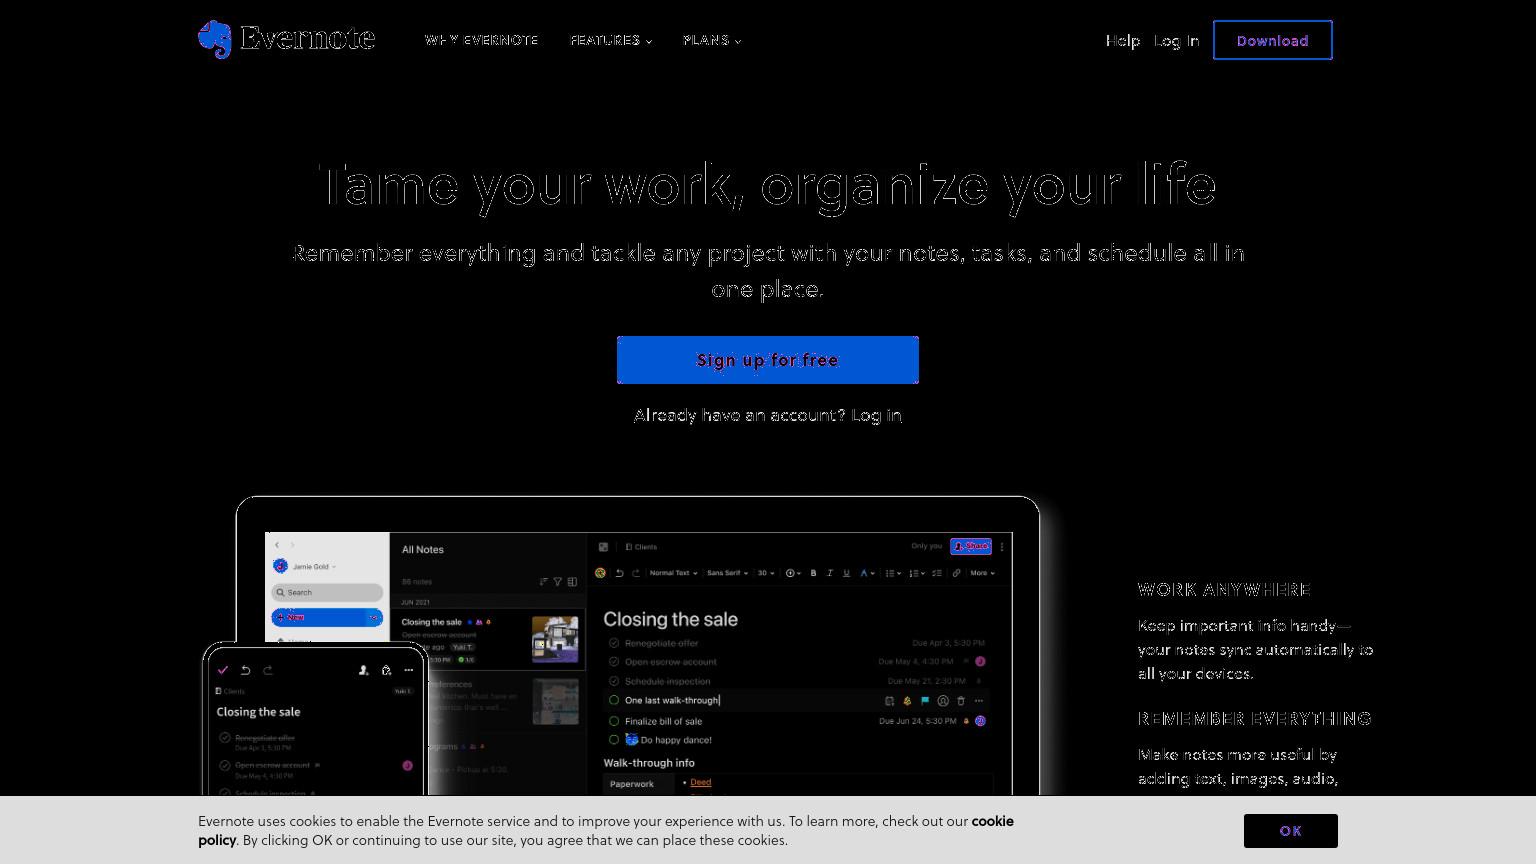Click Sign up for free
This screenshot has width=1536, height=864.
click(x=767, y=360)
